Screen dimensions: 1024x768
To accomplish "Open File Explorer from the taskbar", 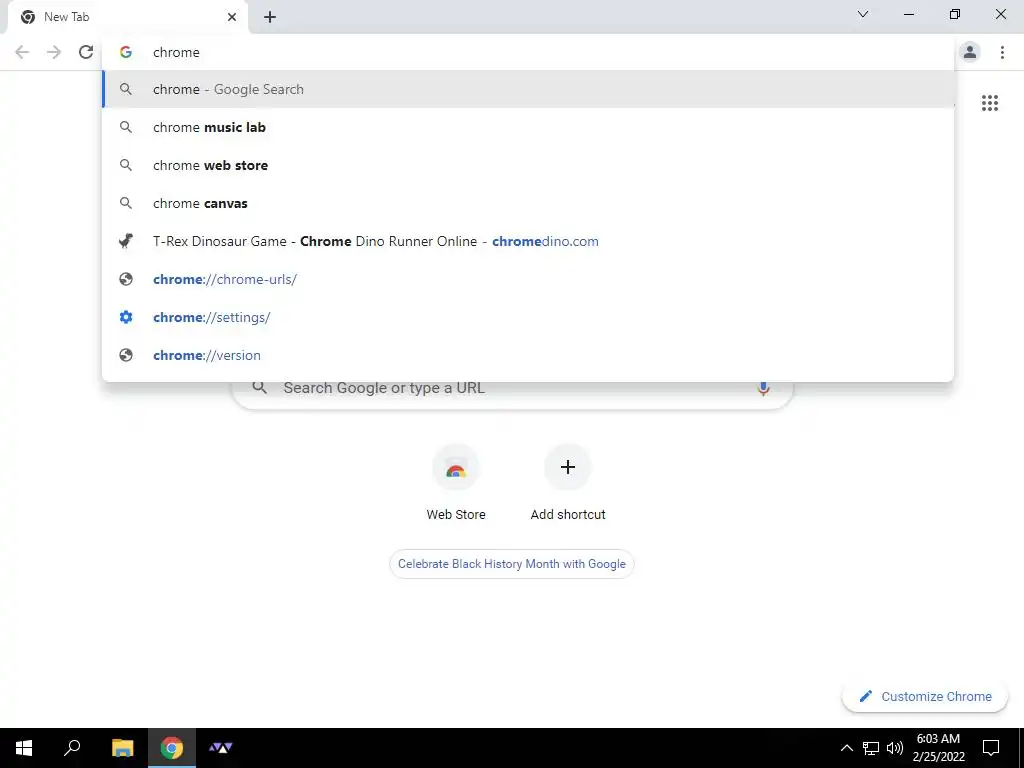I will (122, 748).
